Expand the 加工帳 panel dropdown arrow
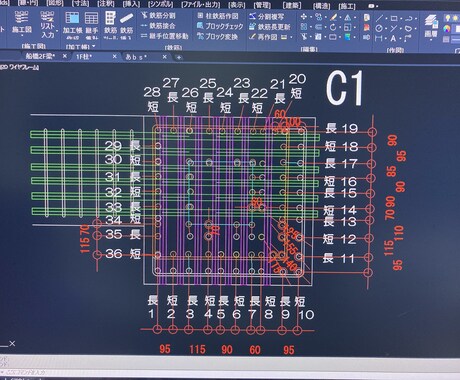This screenshot has height=380, width=460. point(94,46)
